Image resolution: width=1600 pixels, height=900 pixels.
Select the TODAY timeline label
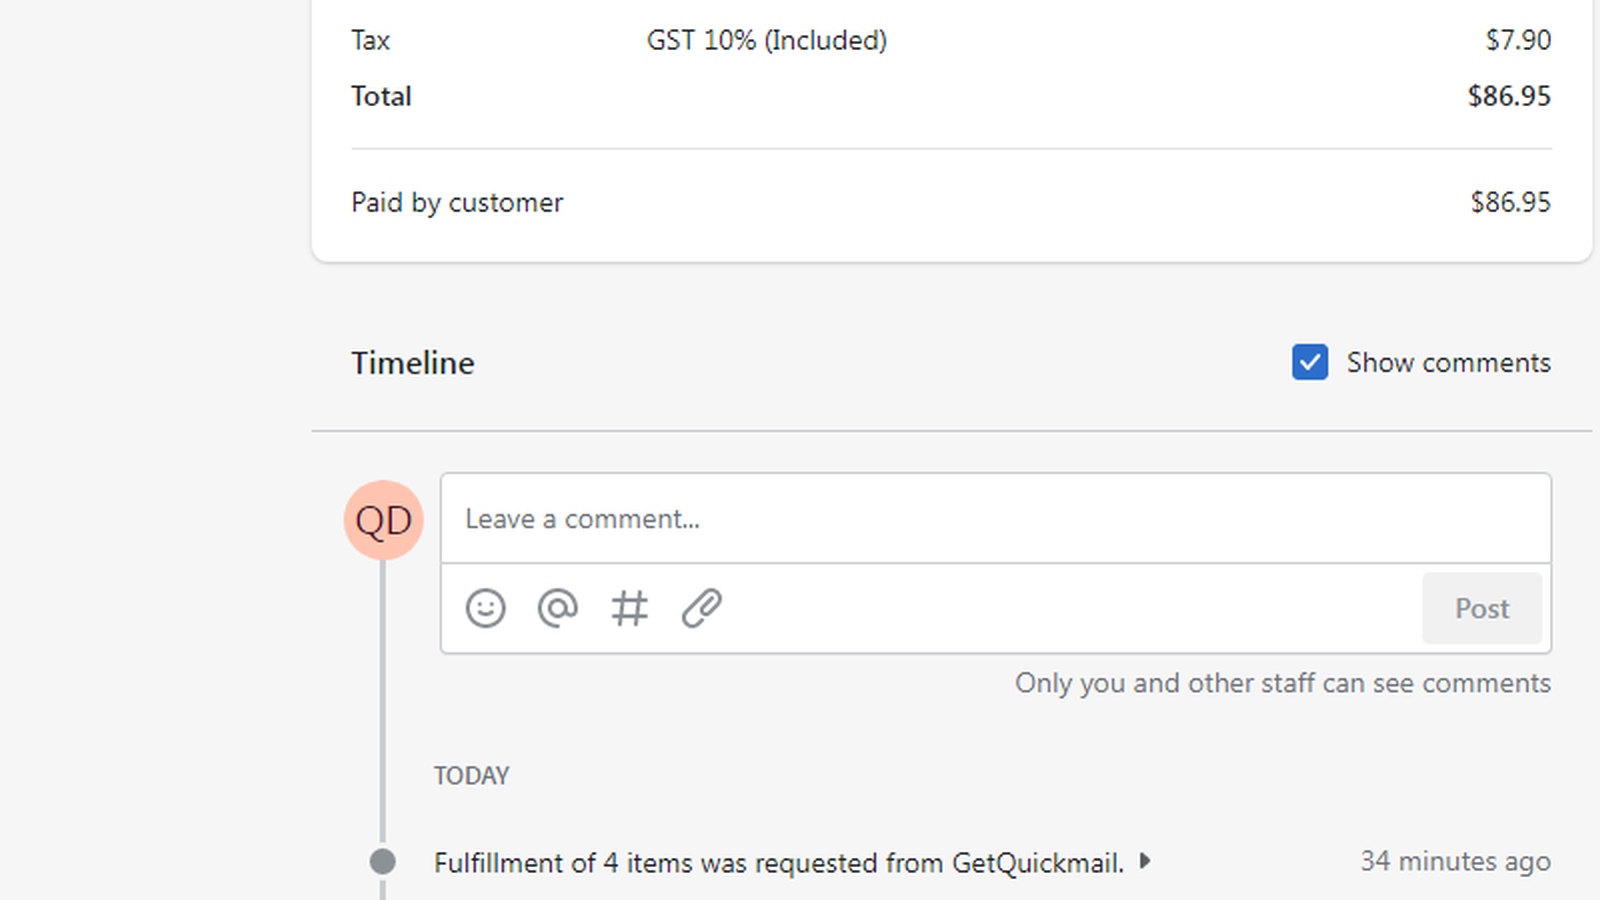[x=471, y=775]
